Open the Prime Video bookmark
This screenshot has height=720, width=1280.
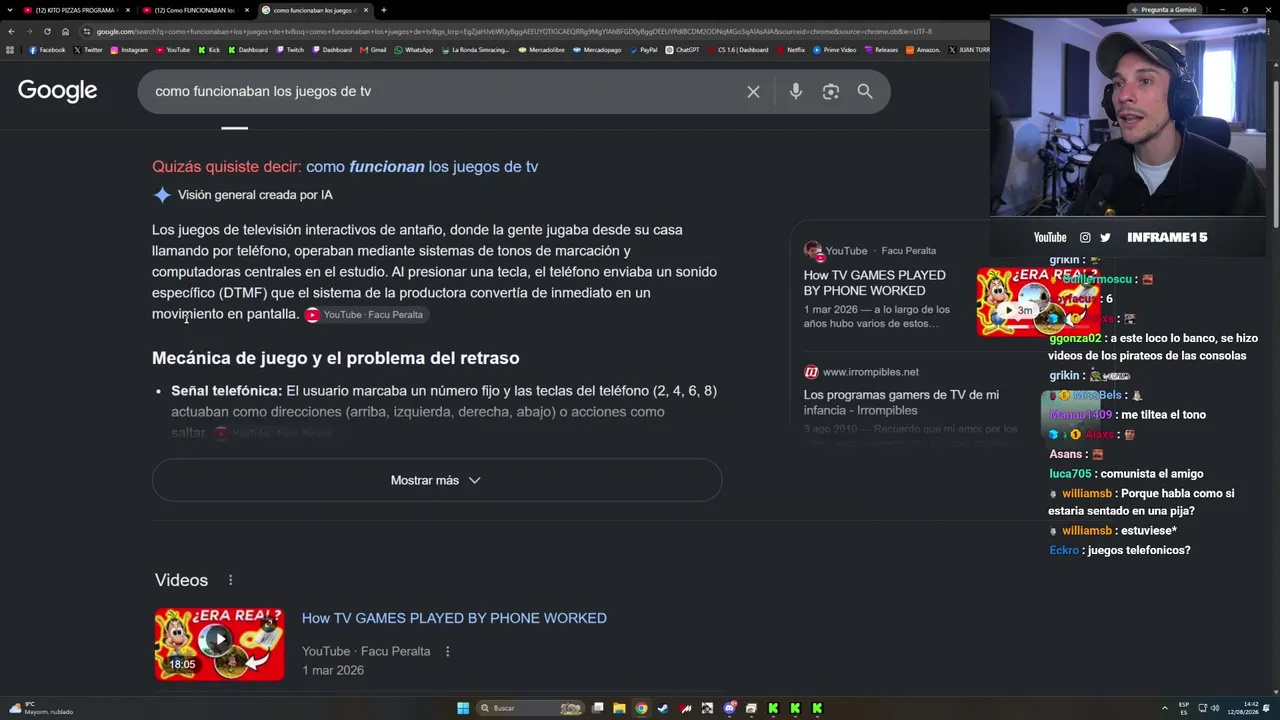coord(835,50)
